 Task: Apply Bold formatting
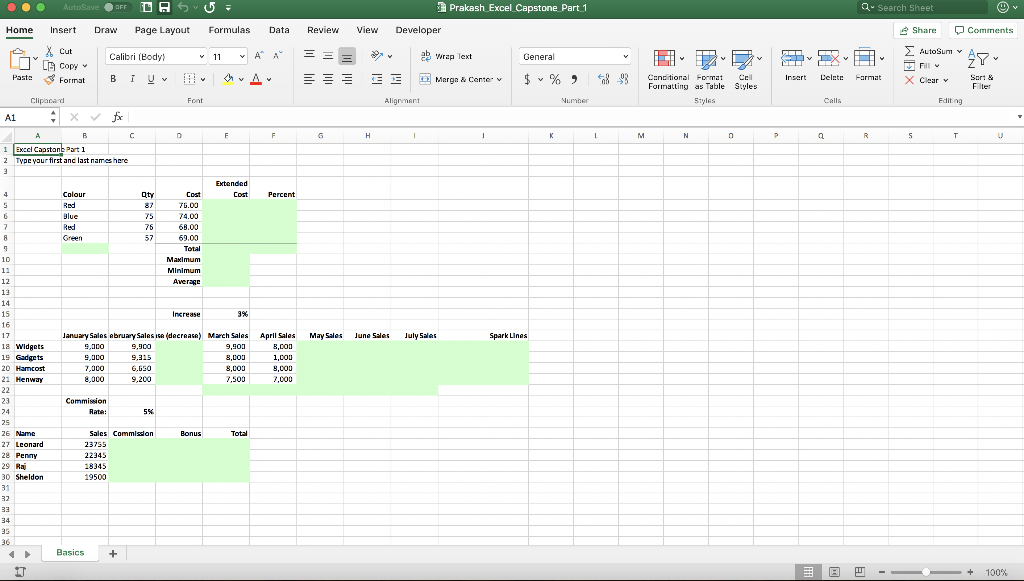(113, 79)
